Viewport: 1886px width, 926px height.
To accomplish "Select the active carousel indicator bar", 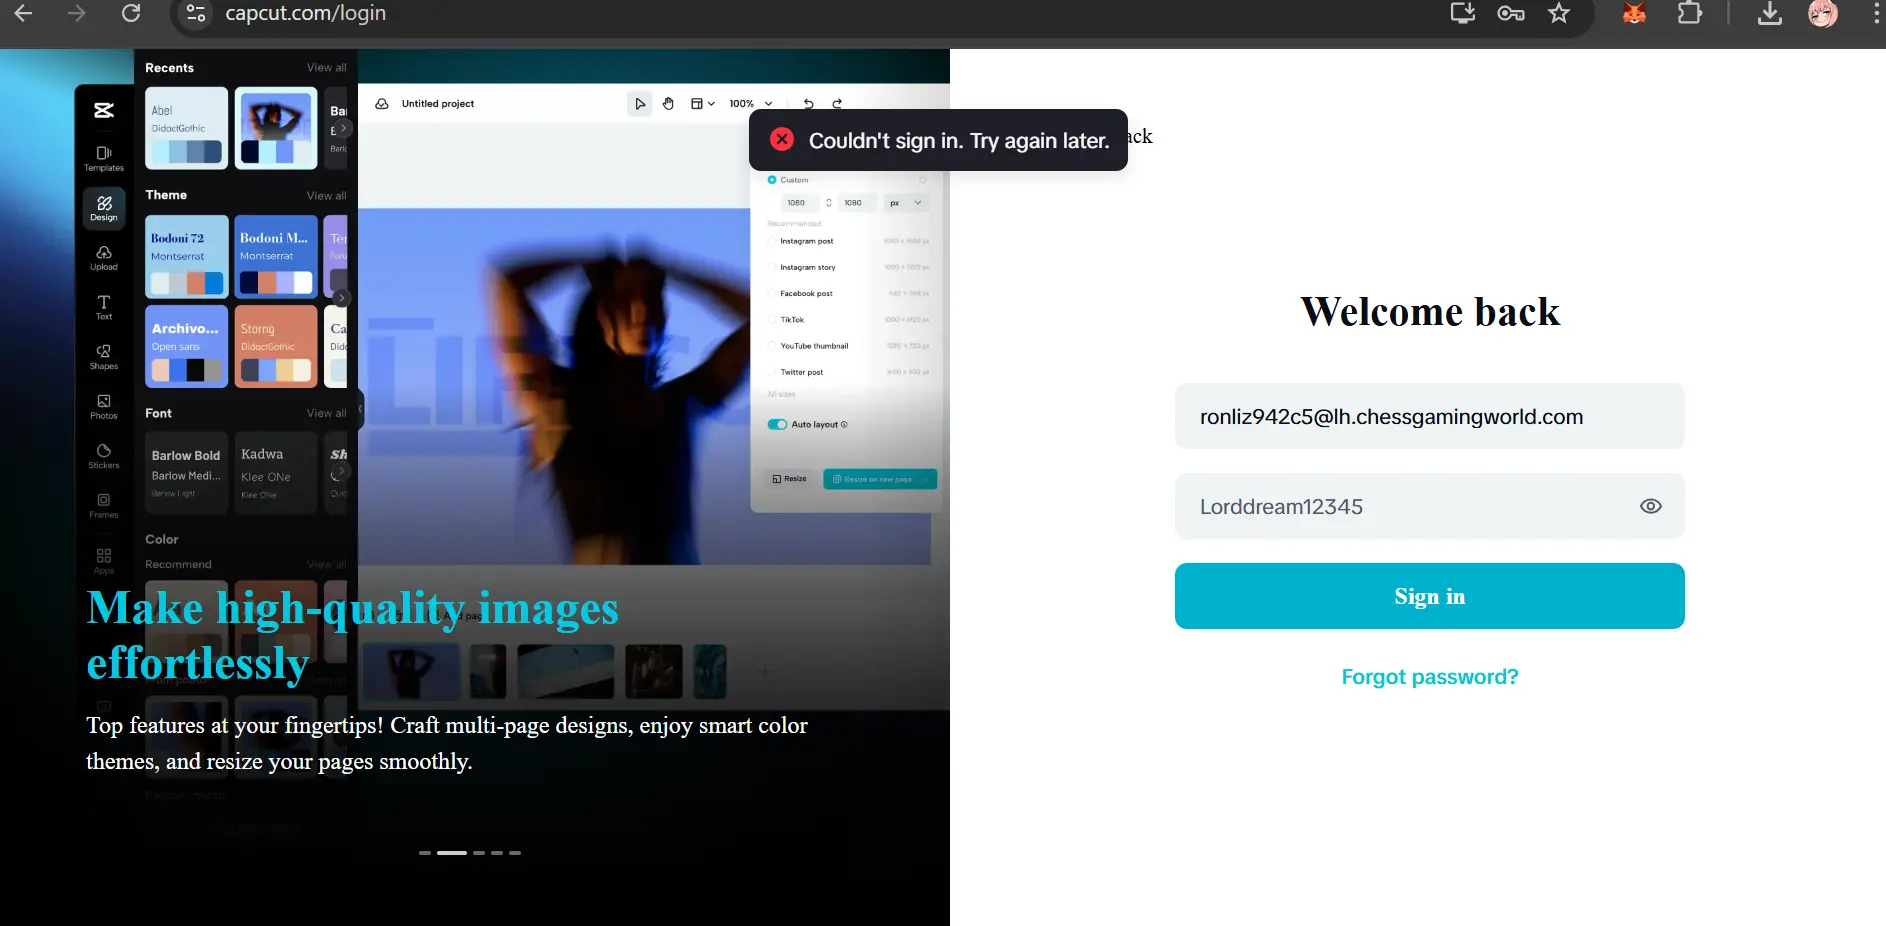I will [452, 853].
